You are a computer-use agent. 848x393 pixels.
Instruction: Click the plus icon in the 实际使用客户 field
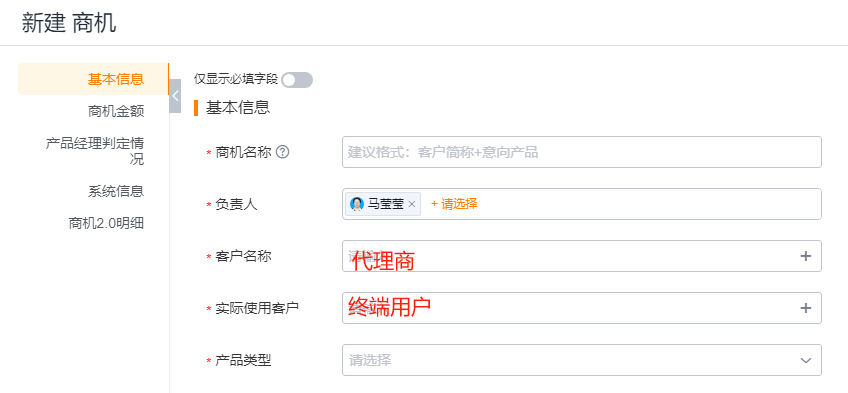pyautogui.click(x=806, y=308)
